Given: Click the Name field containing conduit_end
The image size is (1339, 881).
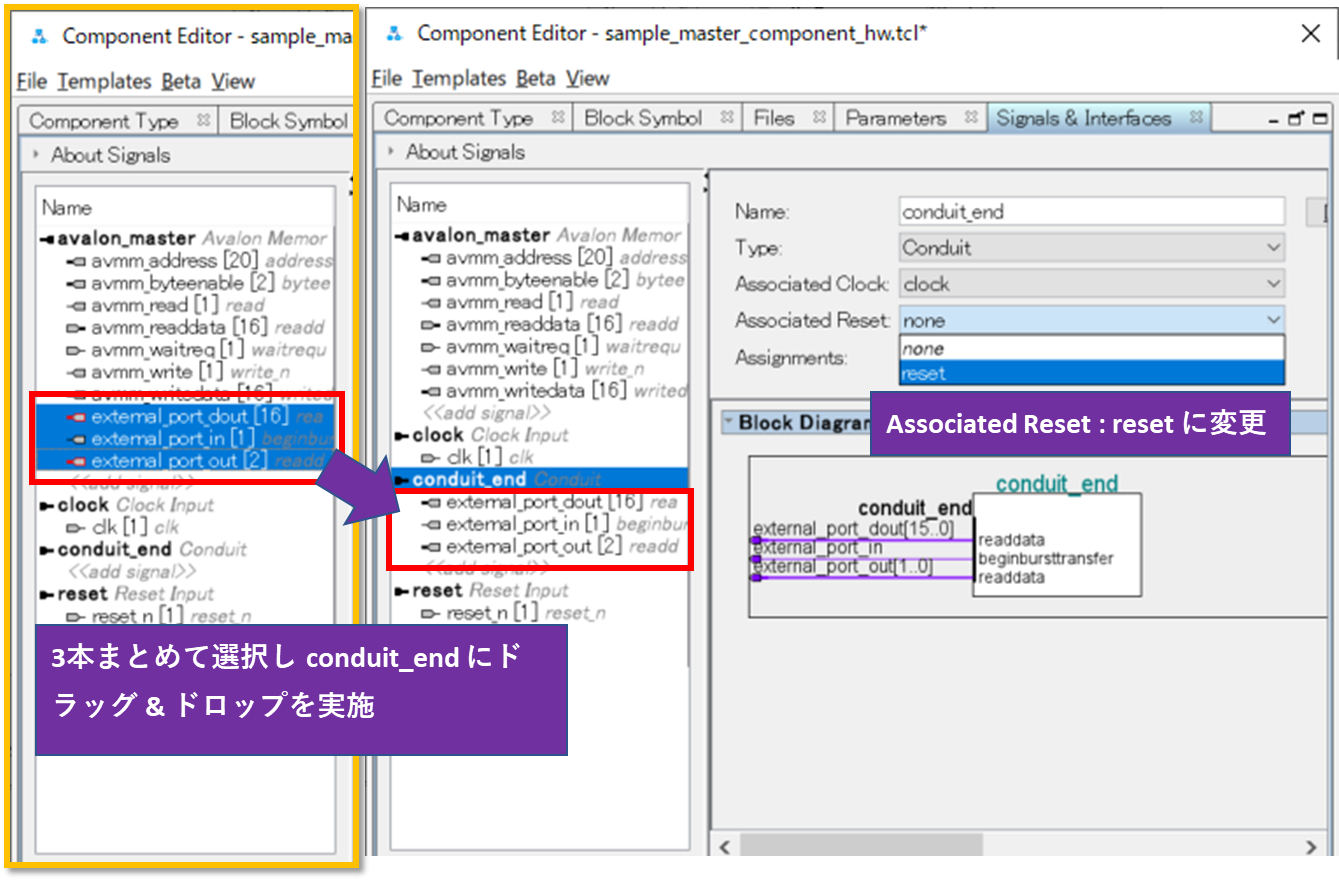Looking at the screenshot, I should (x=1091, y=211).
